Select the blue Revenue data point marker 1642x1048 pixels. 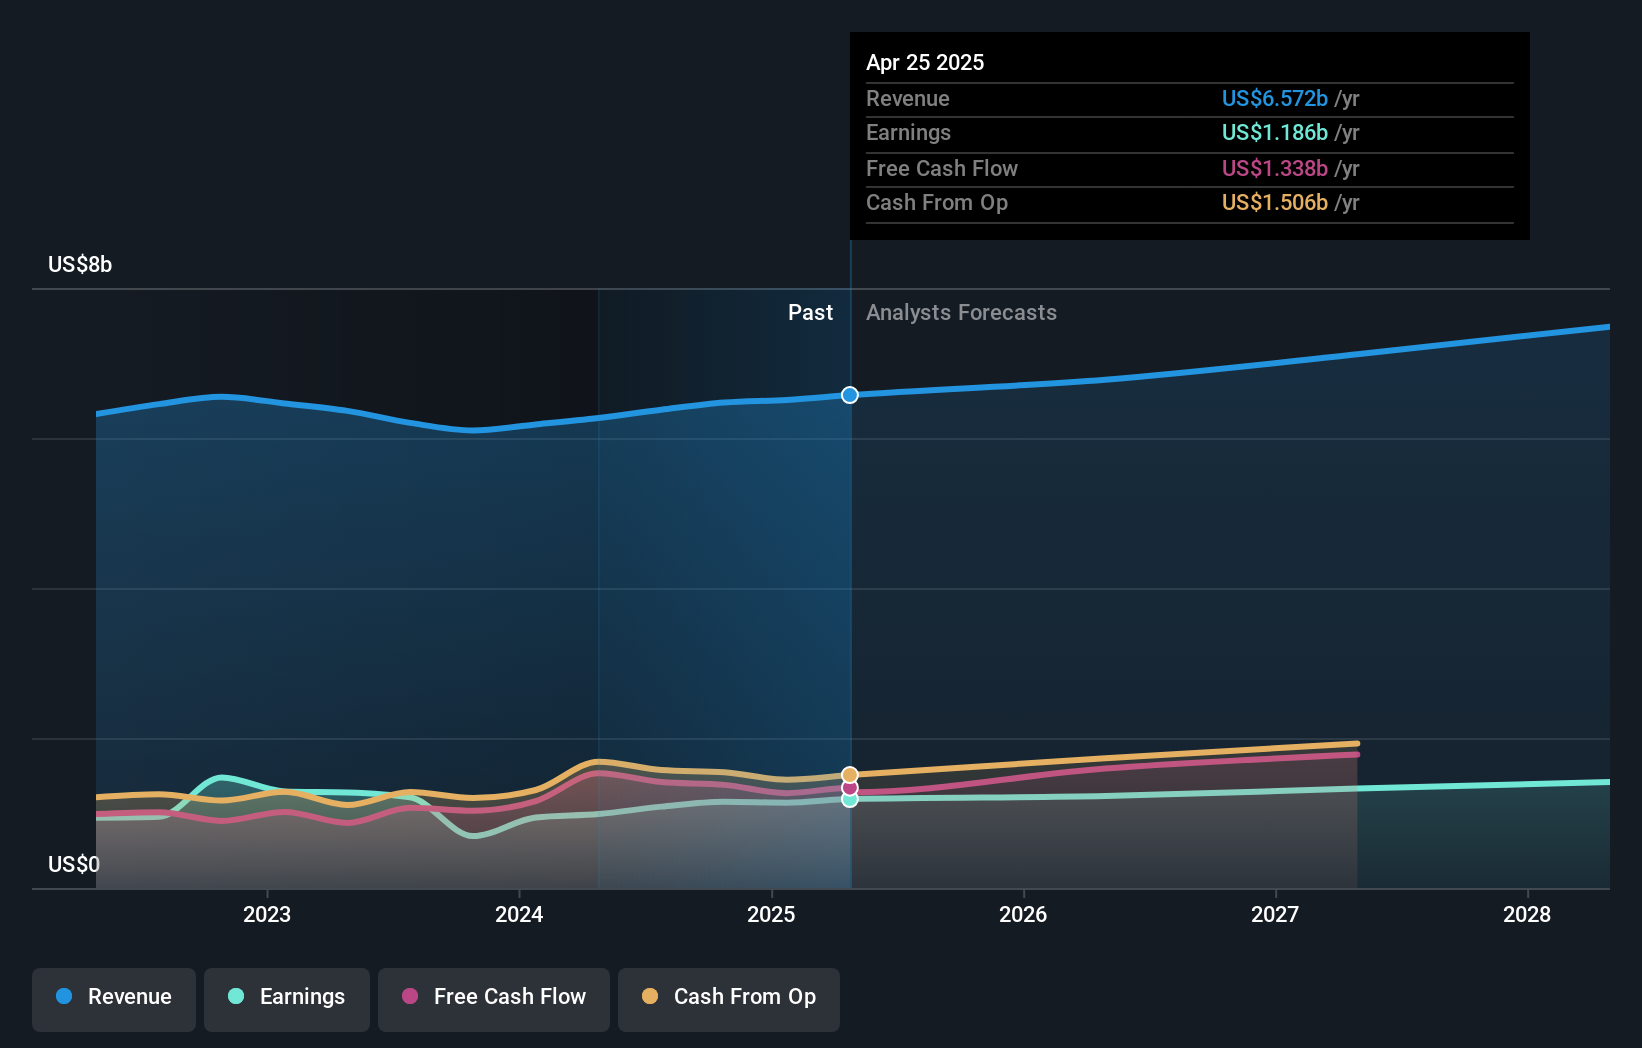pyautogui.click(x=850, y=395)
